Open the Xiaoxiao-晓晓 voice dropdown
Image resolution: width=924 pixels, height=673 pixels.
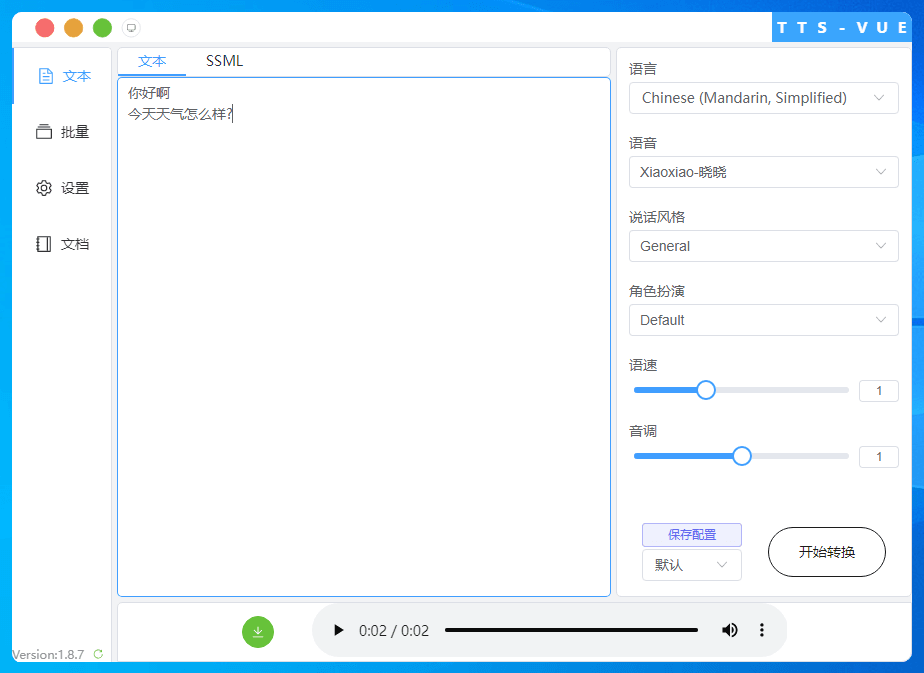pyautogui.click(x=763, y=172)
